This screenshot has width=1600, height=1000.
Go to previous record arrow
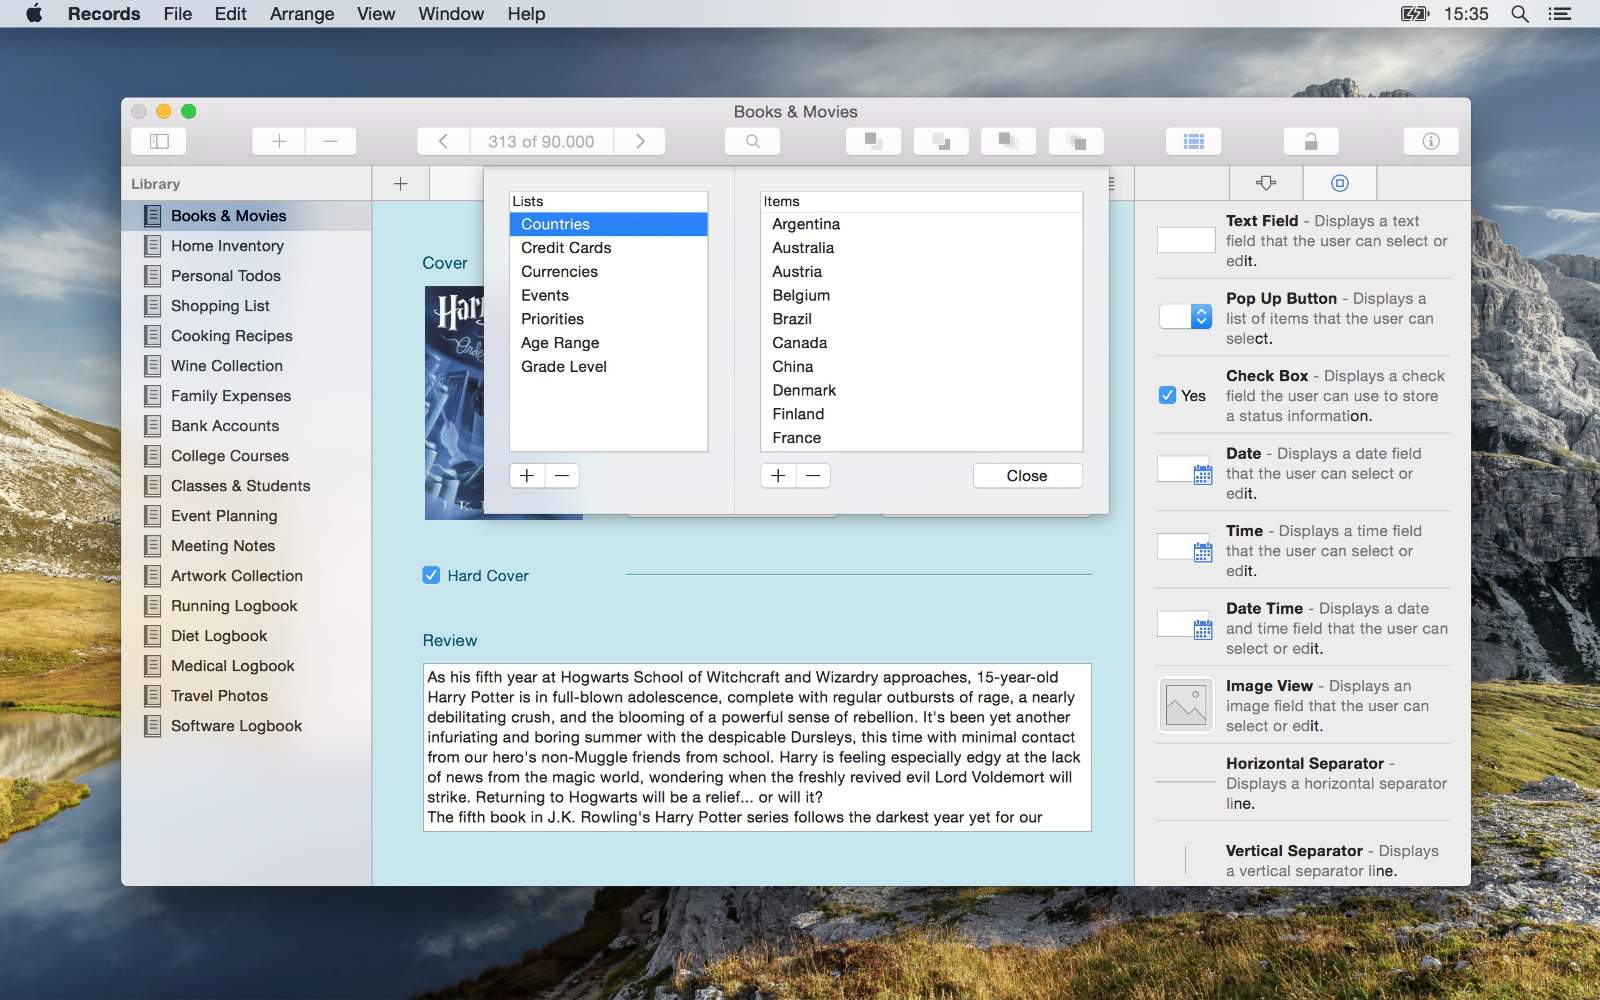click(x=443, y=141)
